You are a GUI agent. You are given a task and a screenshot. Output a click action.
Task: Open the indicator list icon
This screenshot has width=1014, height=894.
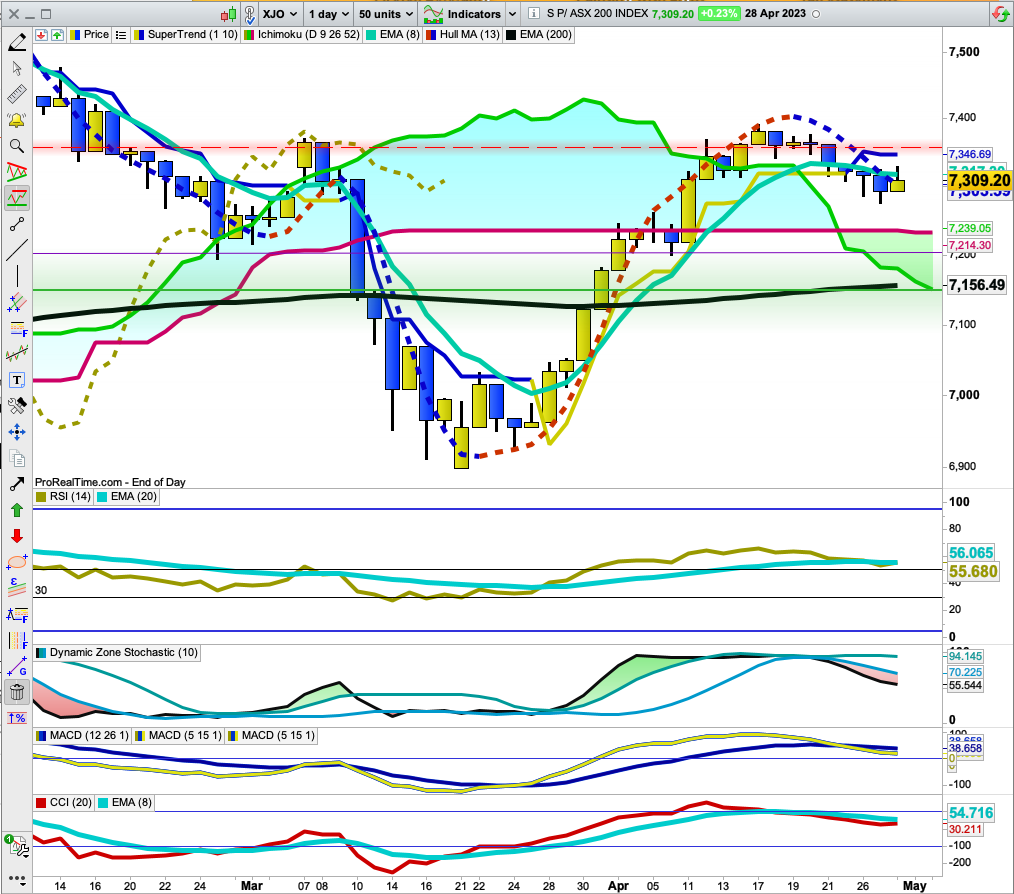121,35
